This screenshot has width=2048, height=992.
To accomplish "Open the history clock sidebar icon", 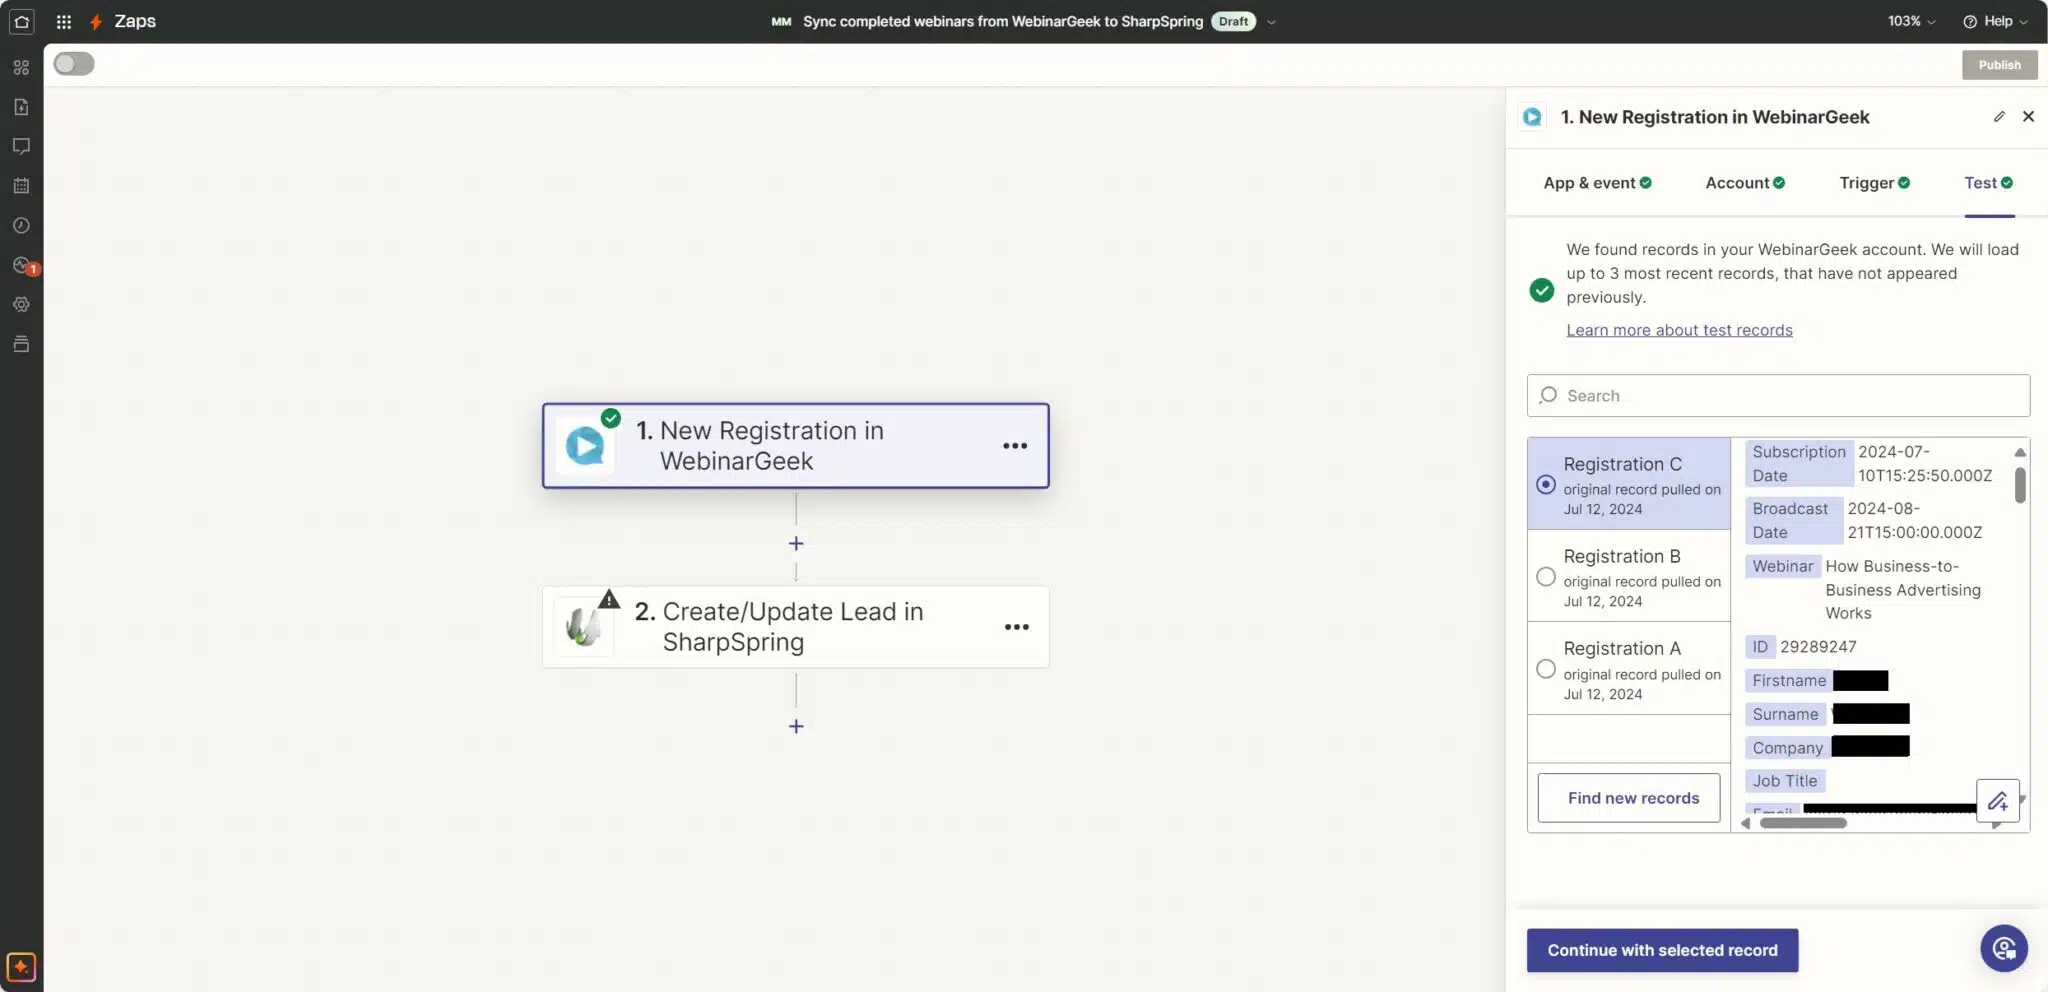I will click(21, 225).
